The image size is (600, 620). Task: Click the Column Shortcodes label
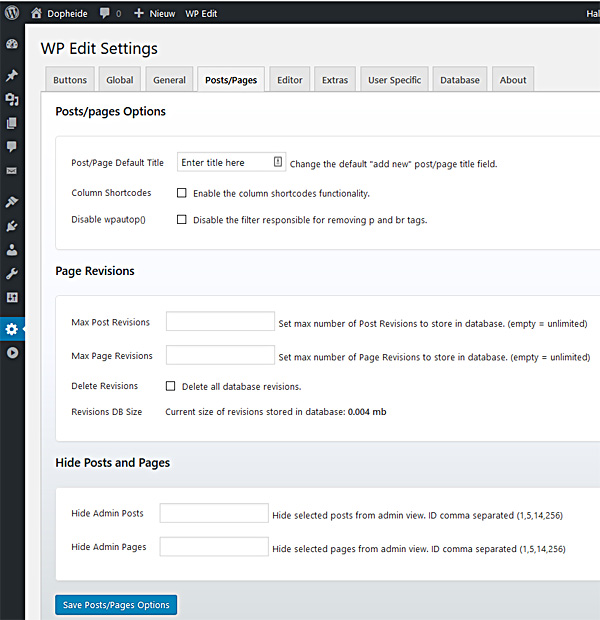(x=111, y=193)
